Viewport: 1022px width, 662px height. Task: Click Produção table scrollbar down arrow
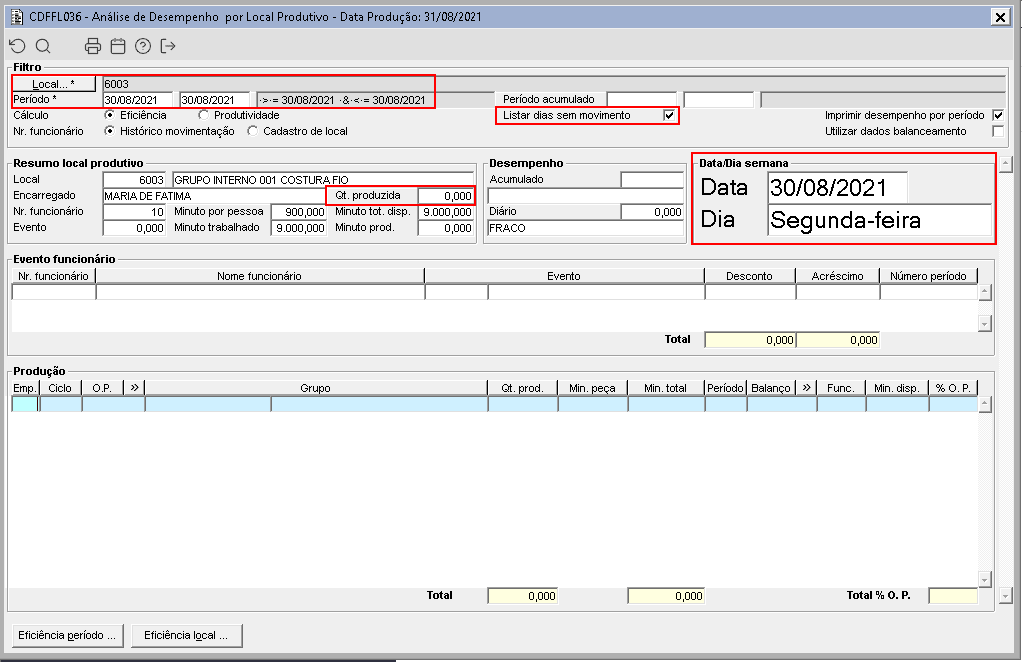point(985,579)
